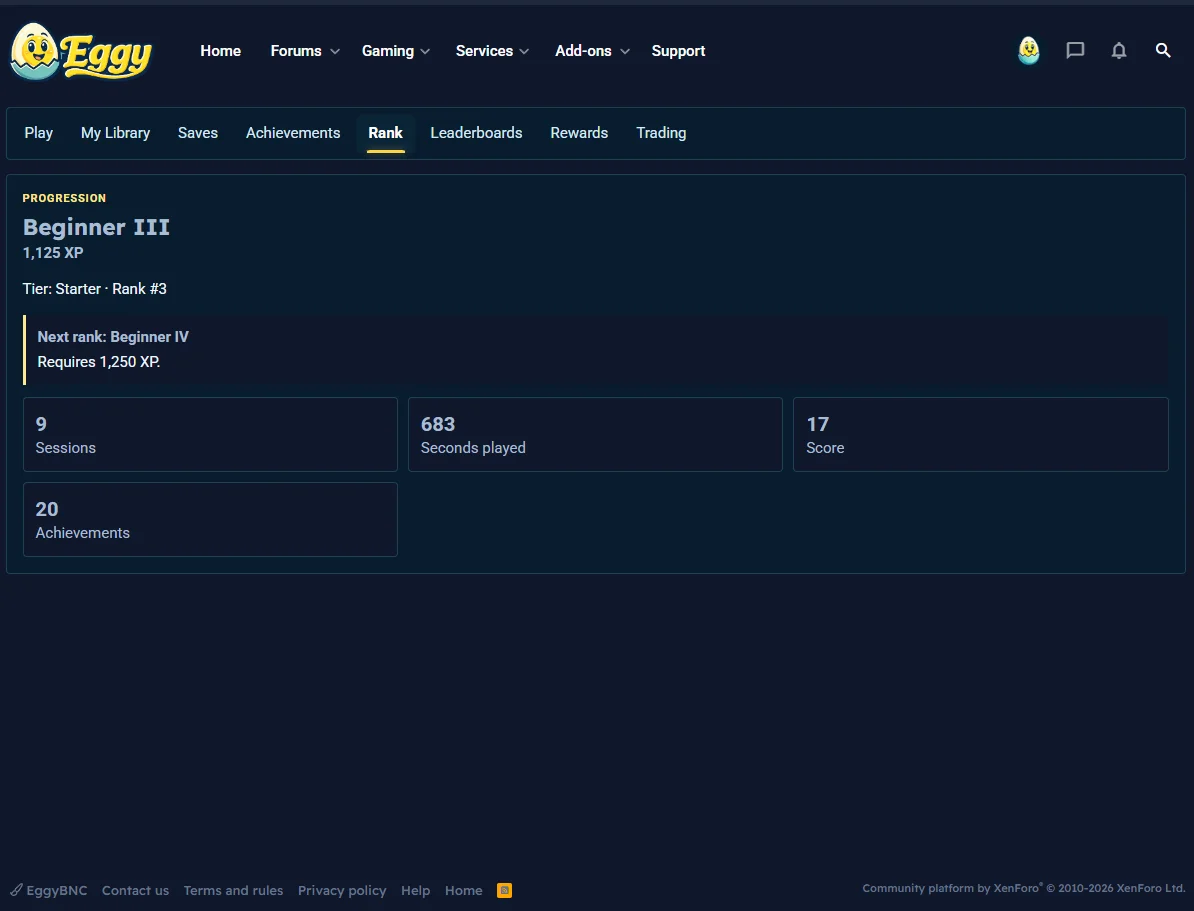
Task: Go to Home in the top navigation
Action: tap(221, 51)
